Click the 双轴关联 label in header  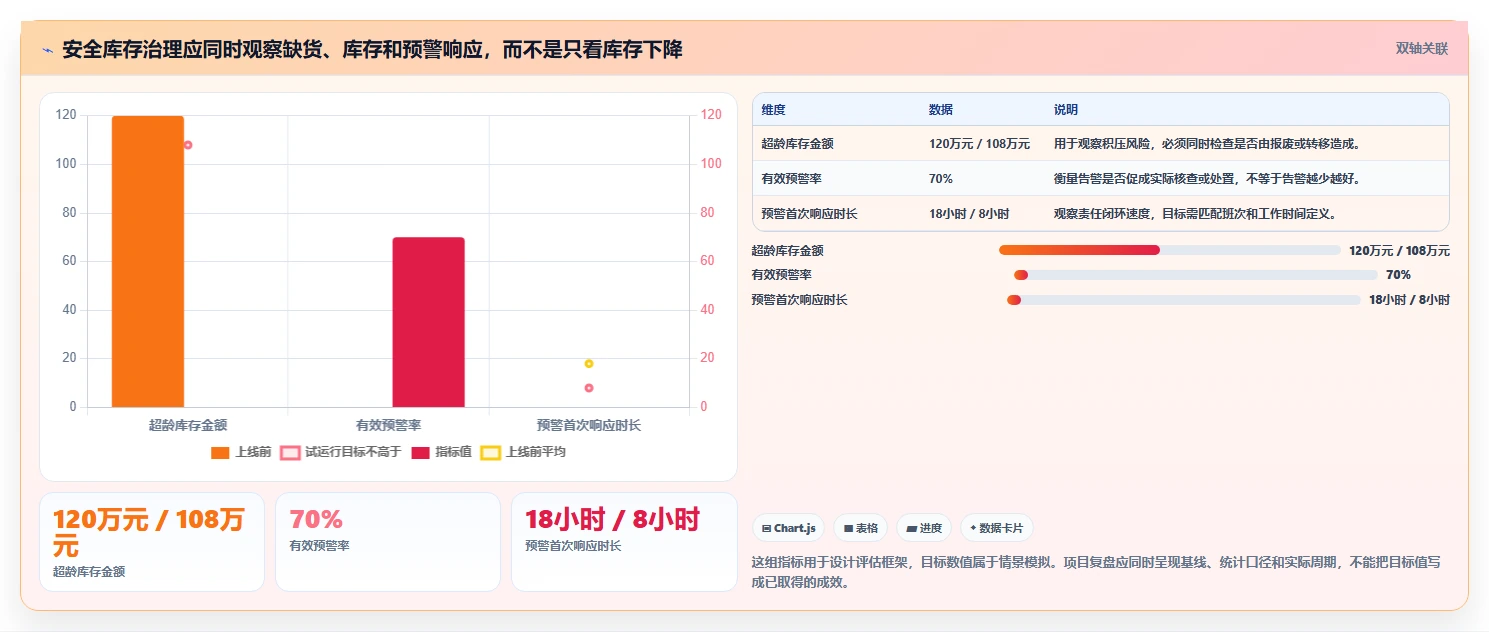click(1421, 48)
